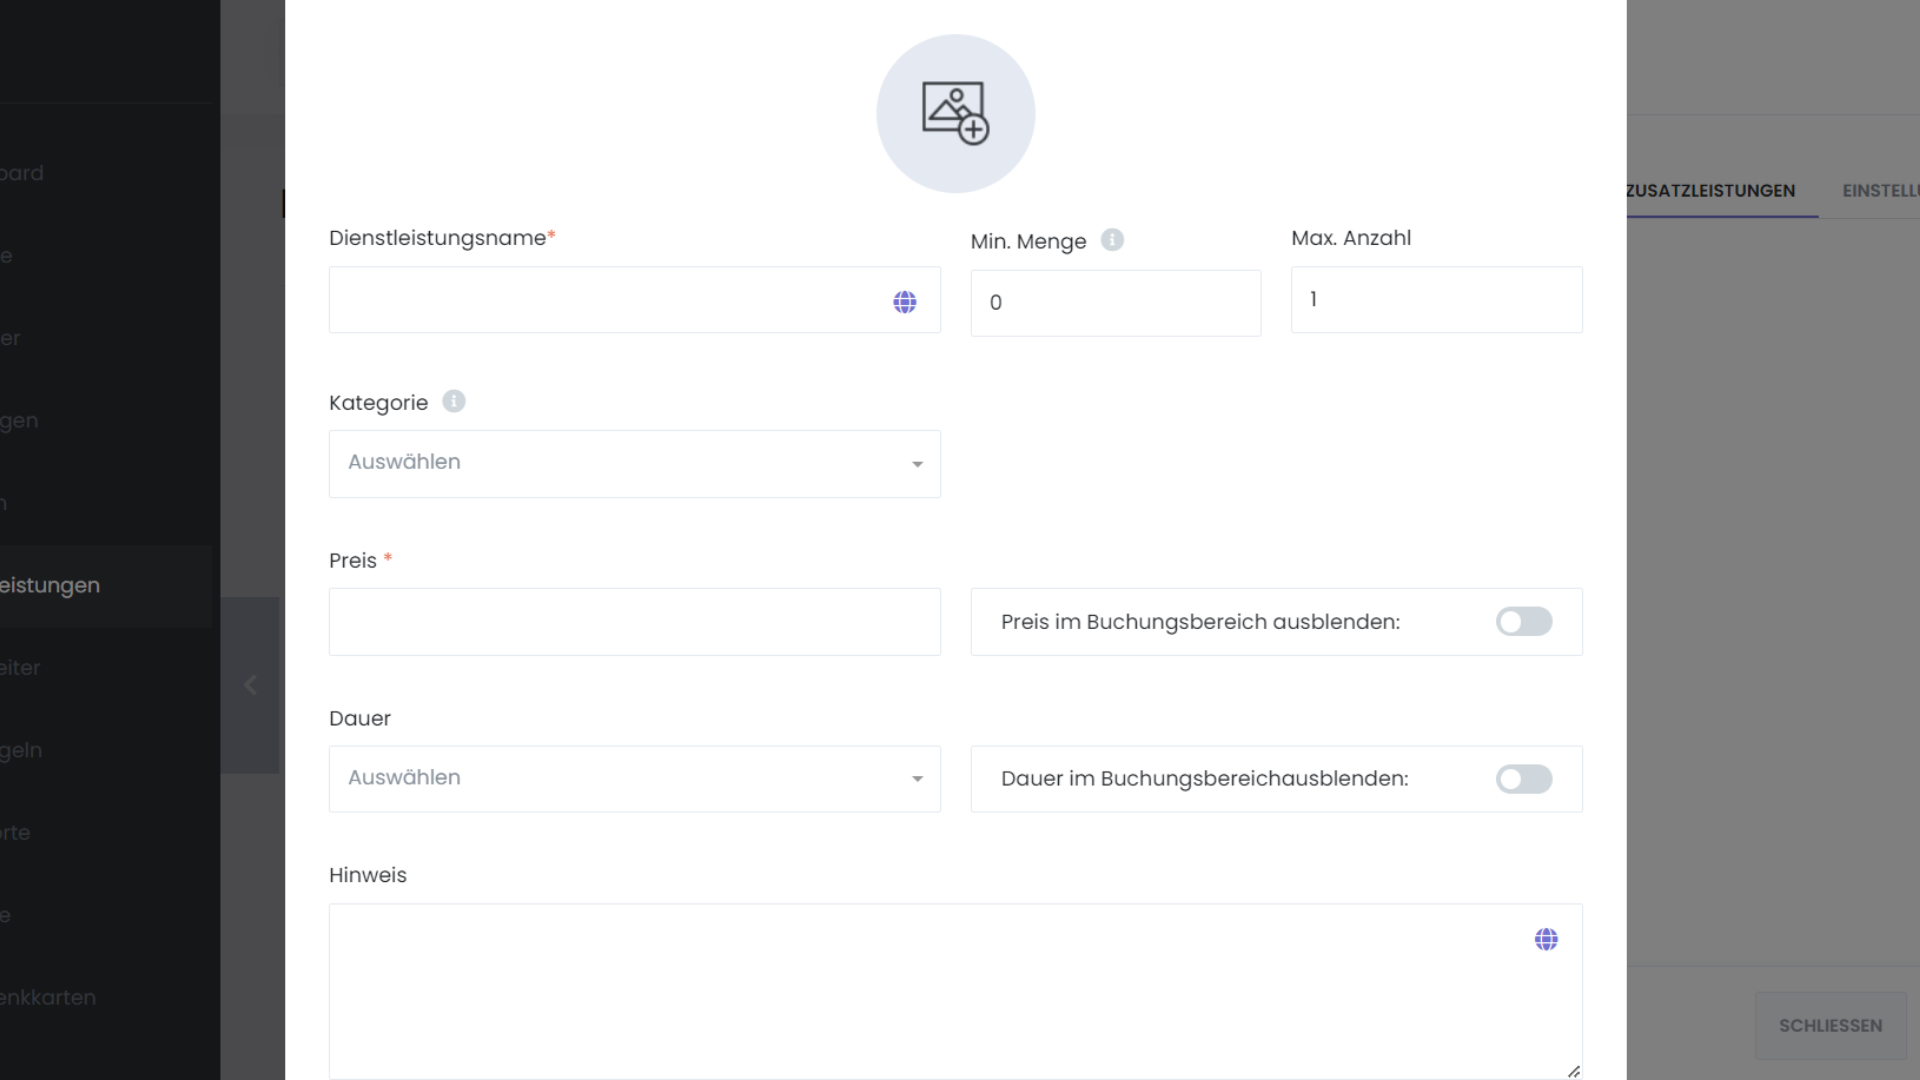Click info icon next to Min. Menge

pos(1112,240)
